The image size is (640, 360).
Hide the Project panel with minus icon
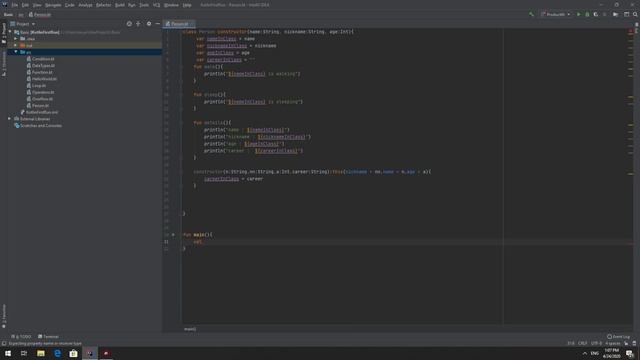(158, 24)
